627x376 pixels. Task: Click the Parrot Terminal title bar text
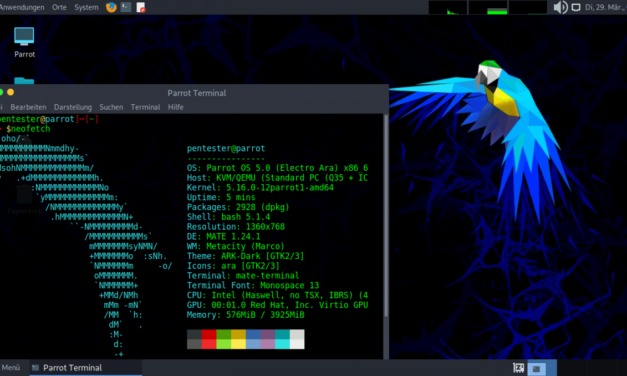[197, 93]
